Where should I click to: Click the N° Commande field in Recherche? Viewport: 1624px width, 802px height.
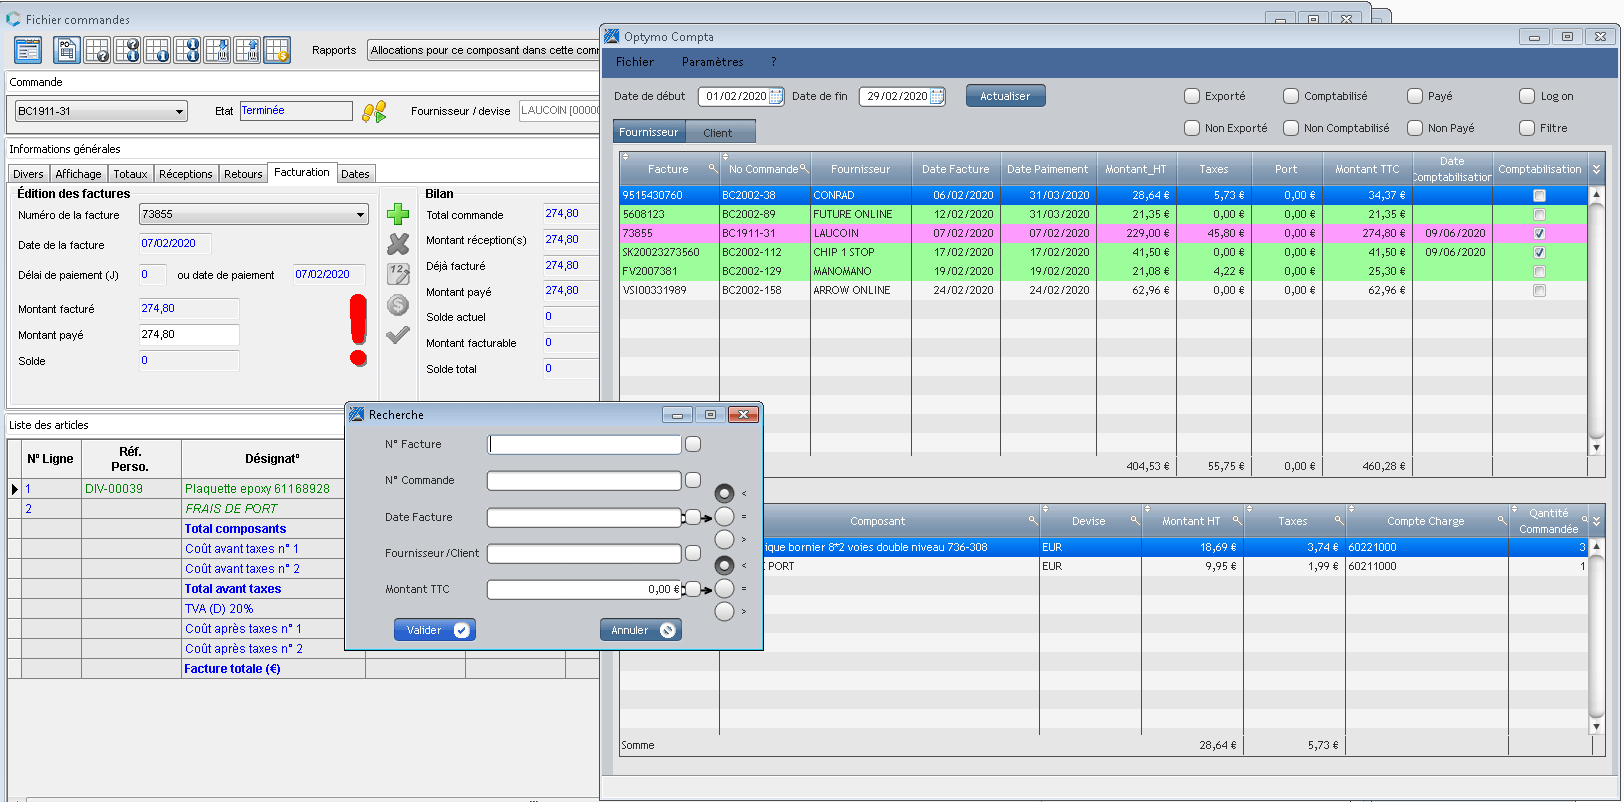point(584,480)
